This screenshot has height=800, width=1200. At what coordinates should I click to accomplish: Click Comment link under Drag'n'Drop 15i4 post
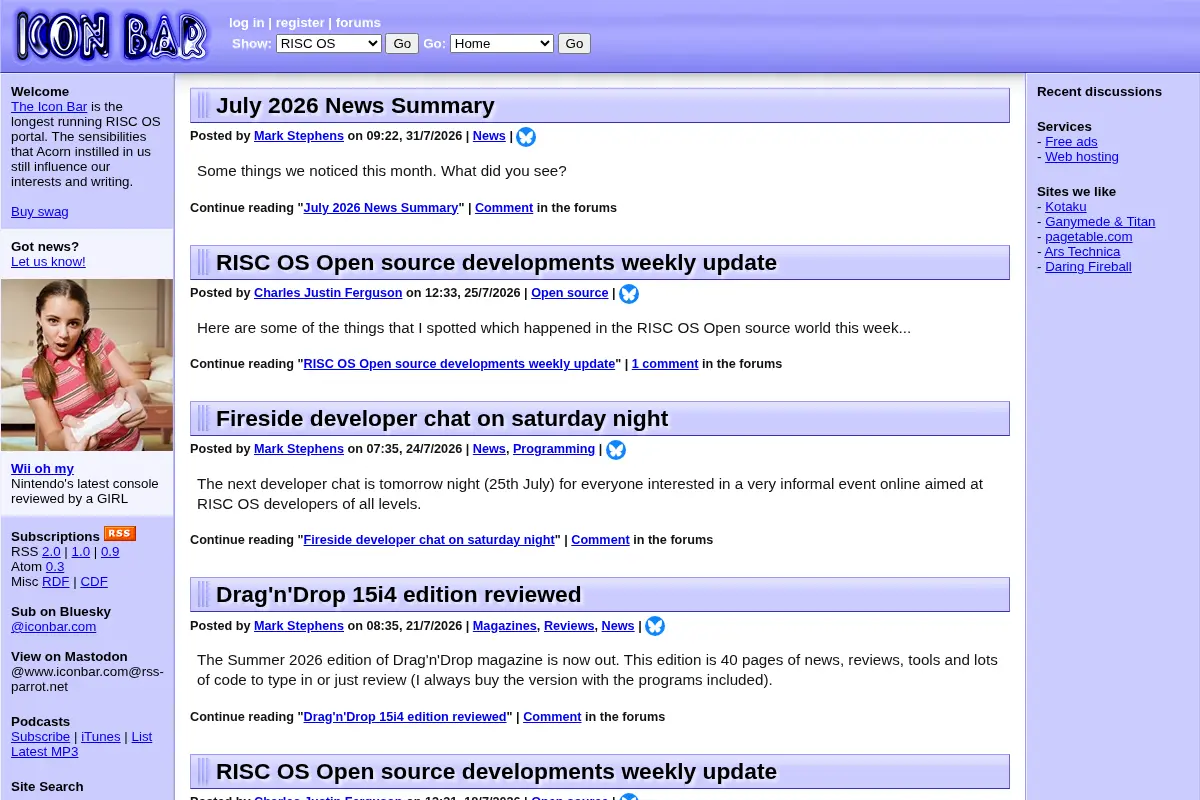[x=552, y=716]
